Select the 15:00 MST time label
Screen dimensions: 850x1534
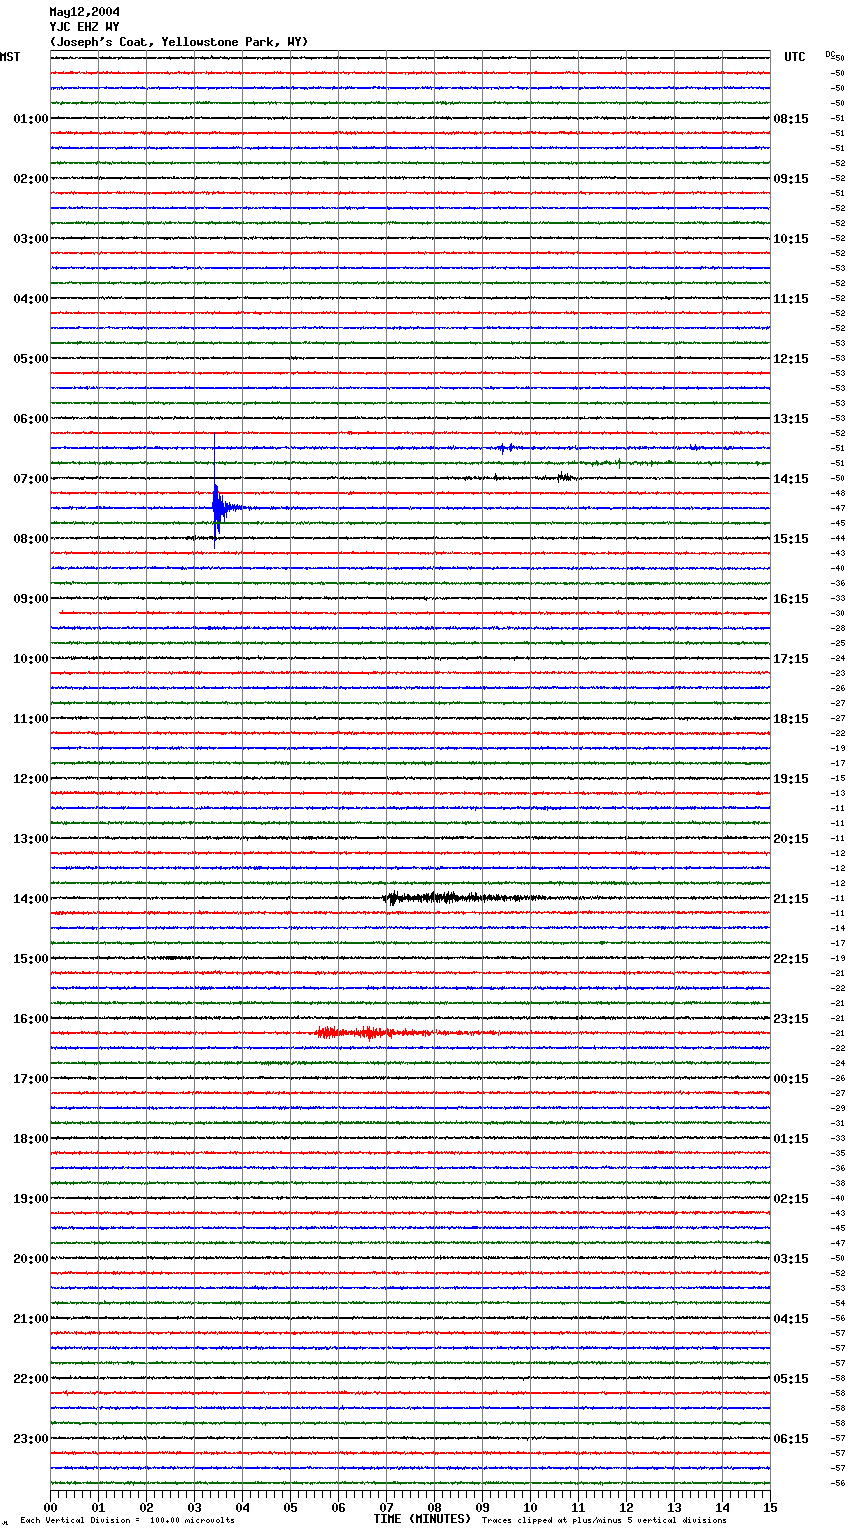point(30,959)
